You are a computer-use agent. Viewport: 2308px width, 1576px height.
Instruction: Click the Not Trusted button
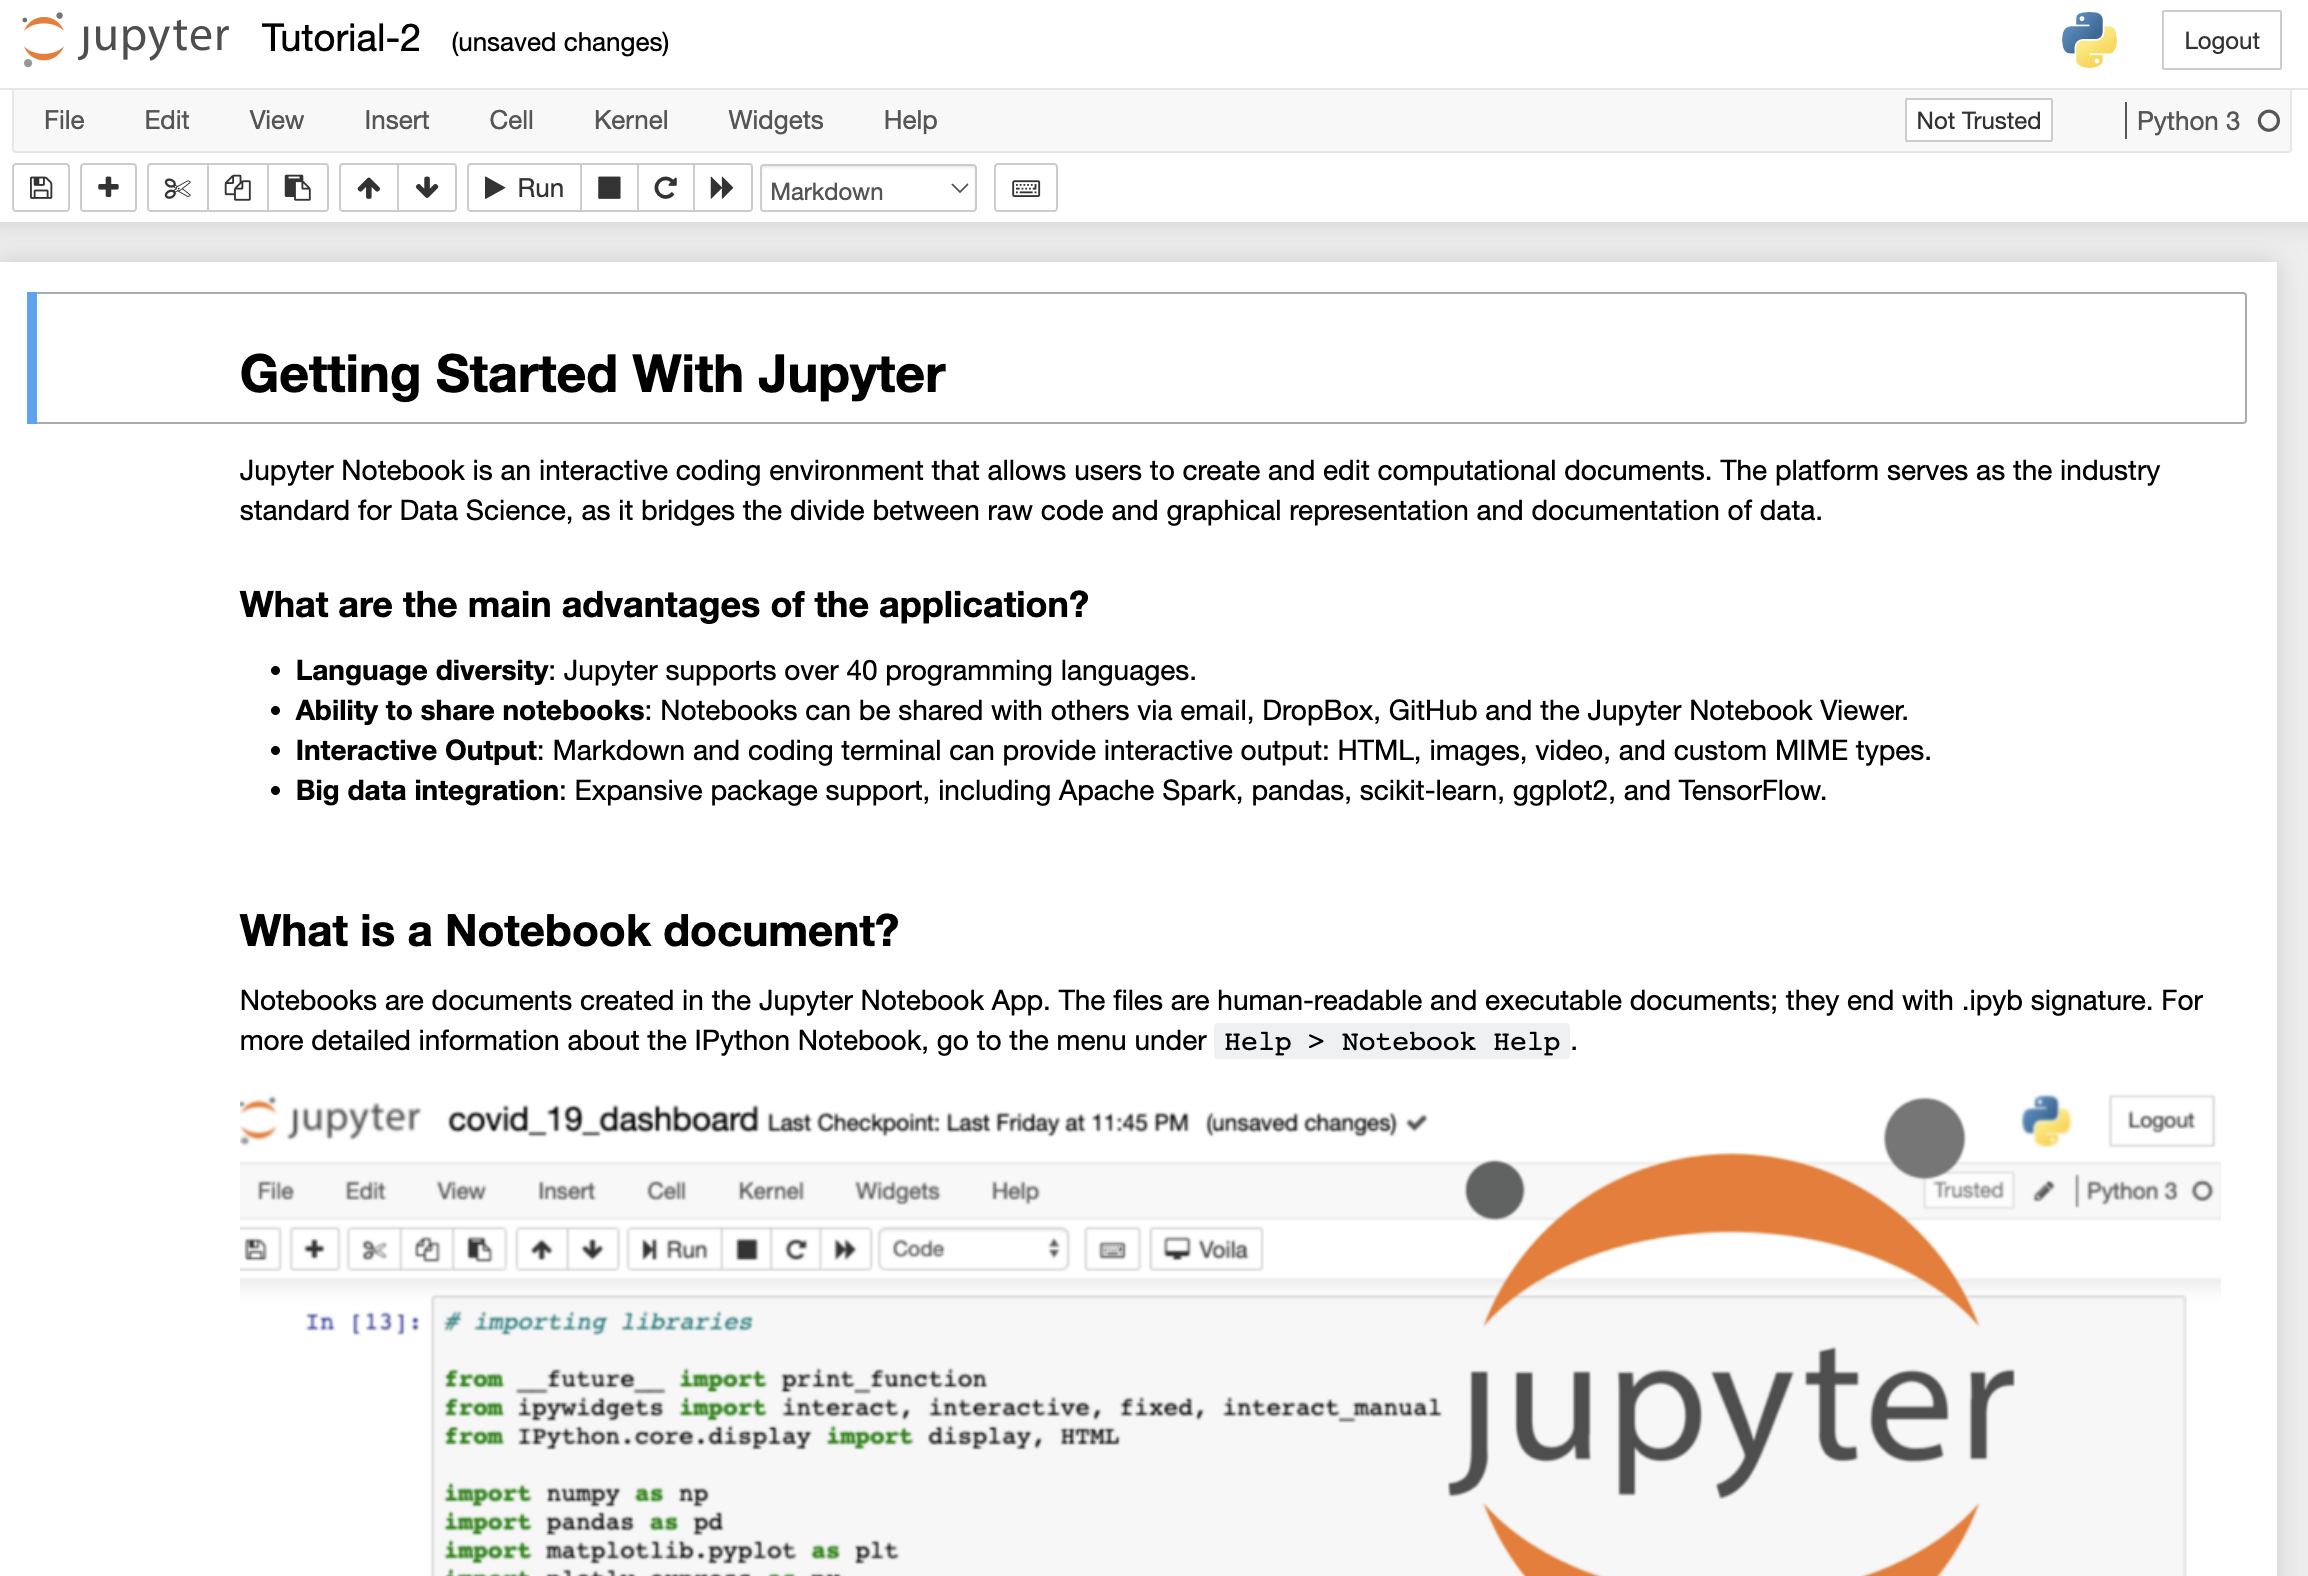[x=1978, y=119]
